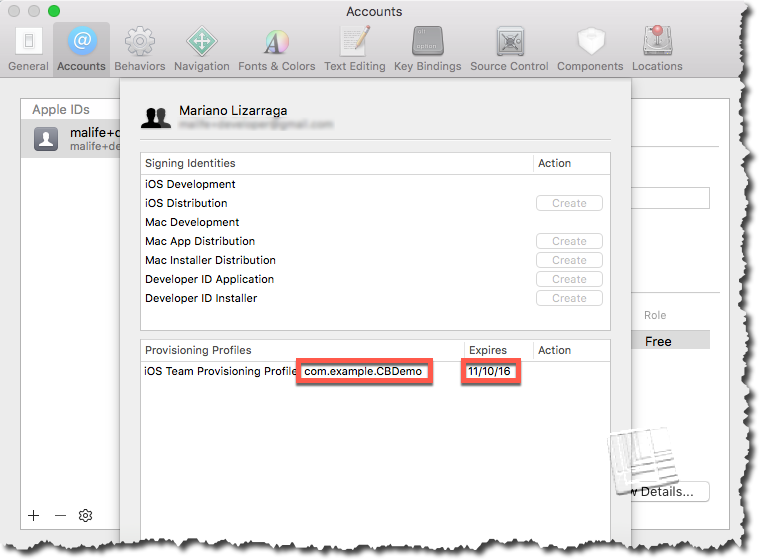This screenshot has height=560, width=760.
Task: Select the iOS Team Provisioning Profile row
Action: 220,372
